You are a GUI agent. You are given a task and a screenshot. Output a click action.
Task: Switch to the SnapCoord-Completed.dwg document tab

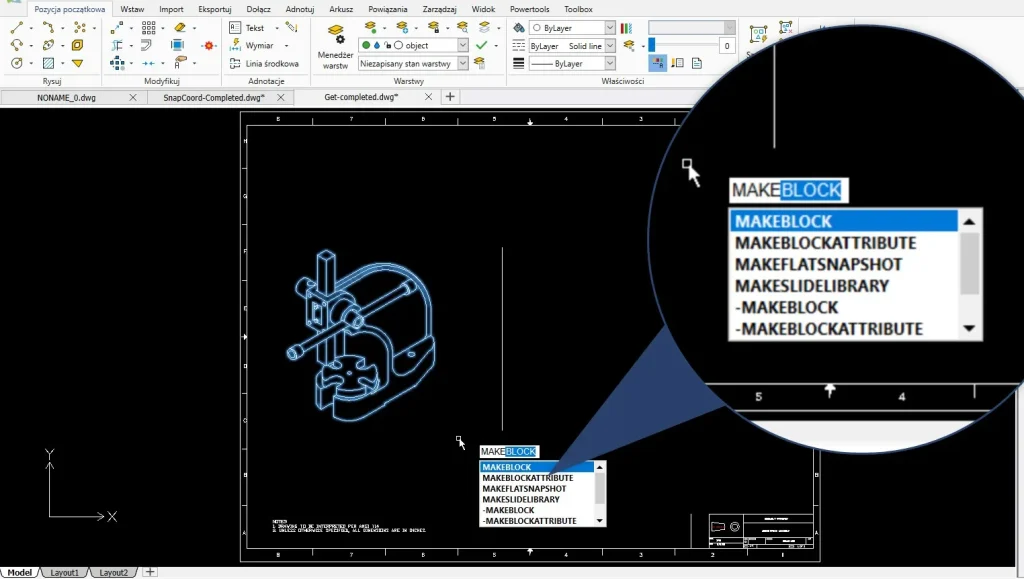214,97
